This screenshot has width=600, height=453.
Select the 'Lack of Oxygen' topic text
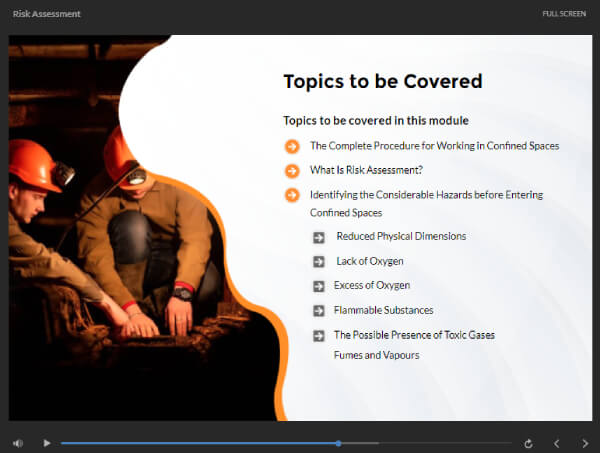[370, 261]
